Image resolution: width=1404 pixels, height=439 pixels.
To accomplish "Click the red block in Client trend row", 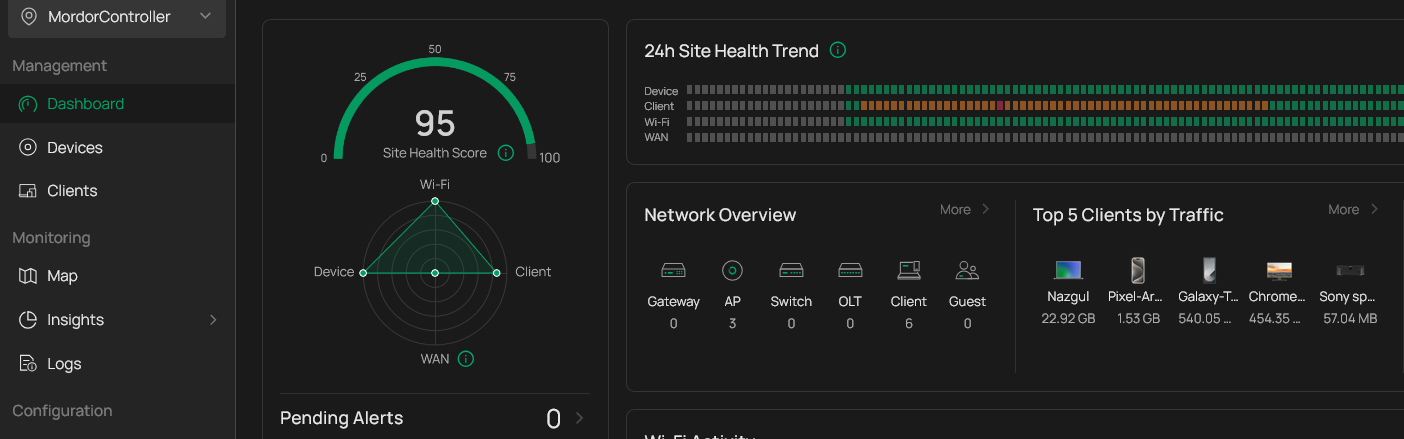I will 1001,106.
